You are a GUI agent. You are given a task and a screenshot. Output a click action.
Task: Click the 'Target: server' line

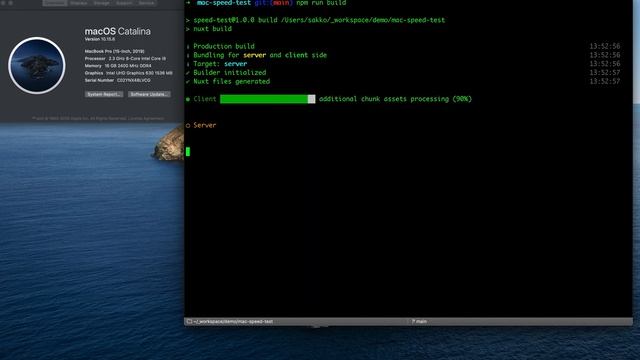click(x=220, y=64)
